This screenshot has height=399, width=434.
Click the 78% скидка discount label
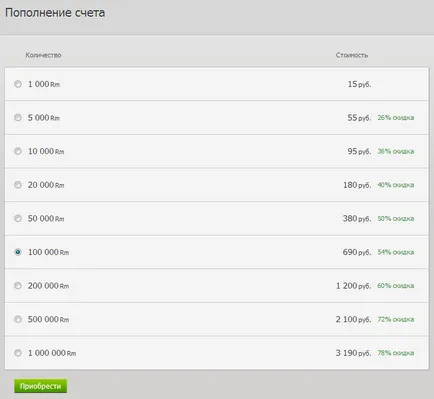[x=396, y=353]
